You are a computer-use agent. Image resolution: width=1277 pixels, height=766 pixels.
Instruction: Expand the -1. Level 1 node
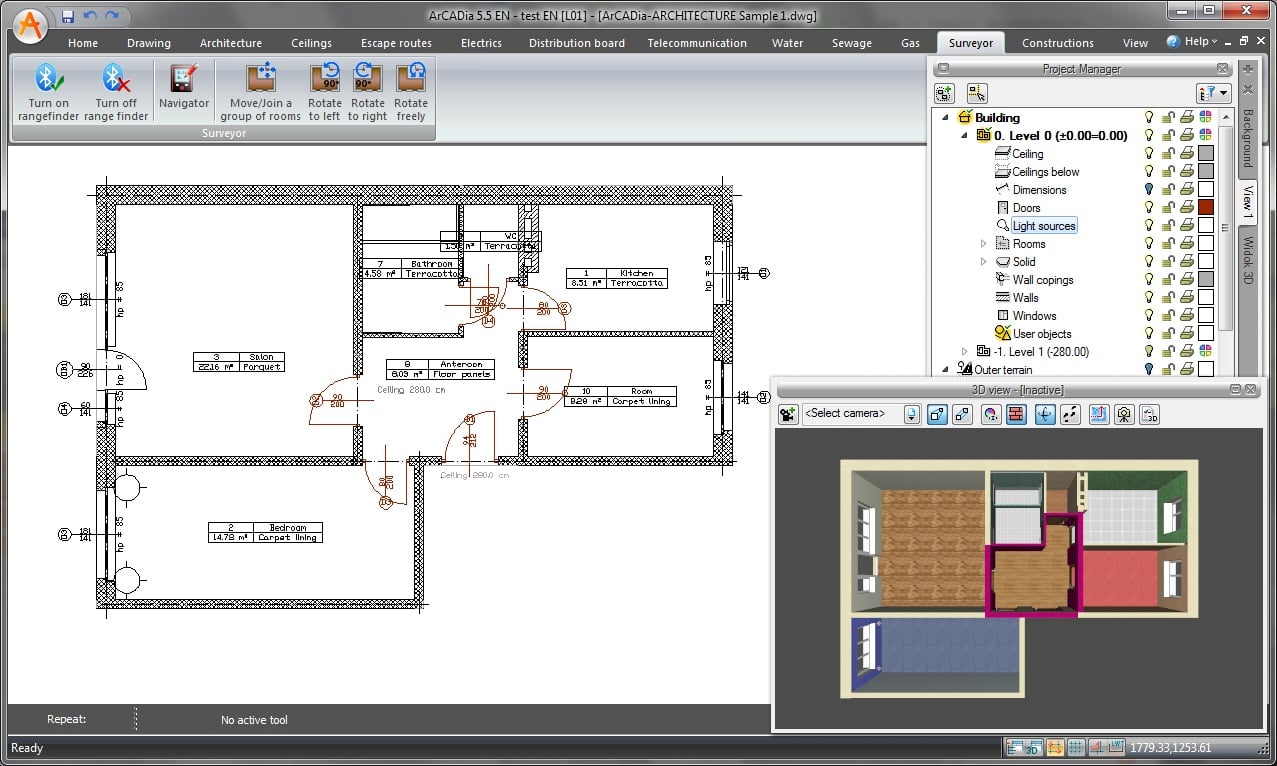(x=964, y=352)
